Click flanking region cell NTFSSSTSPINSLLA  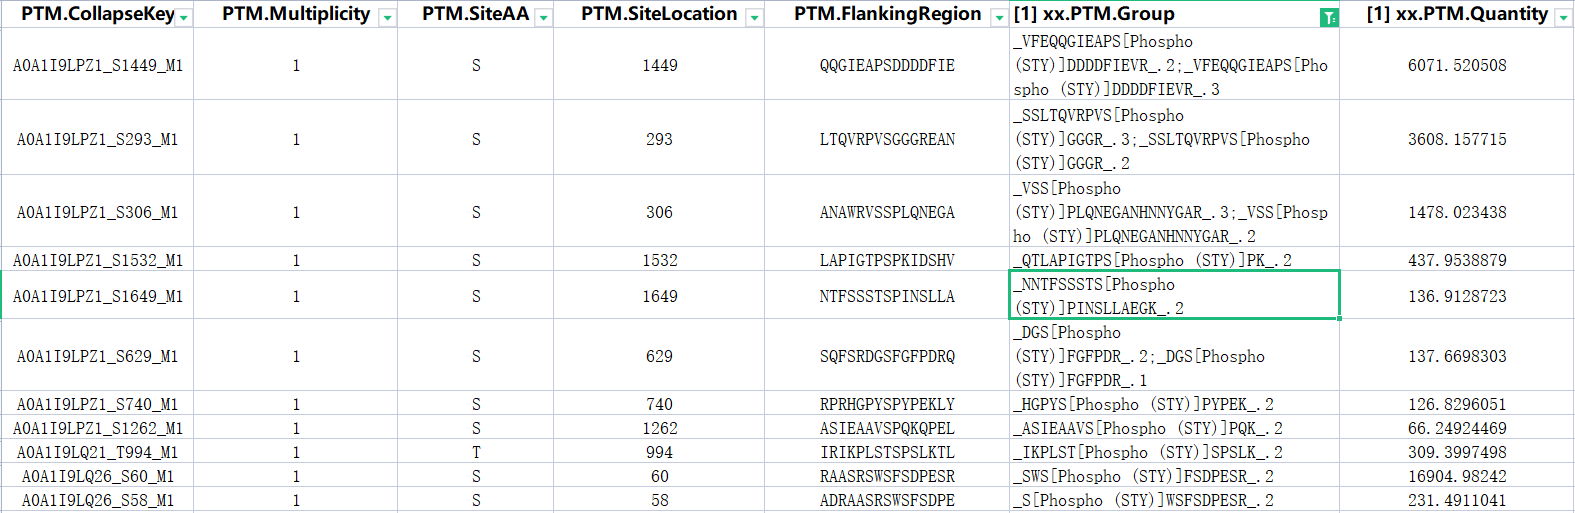(x=886, y=296)
